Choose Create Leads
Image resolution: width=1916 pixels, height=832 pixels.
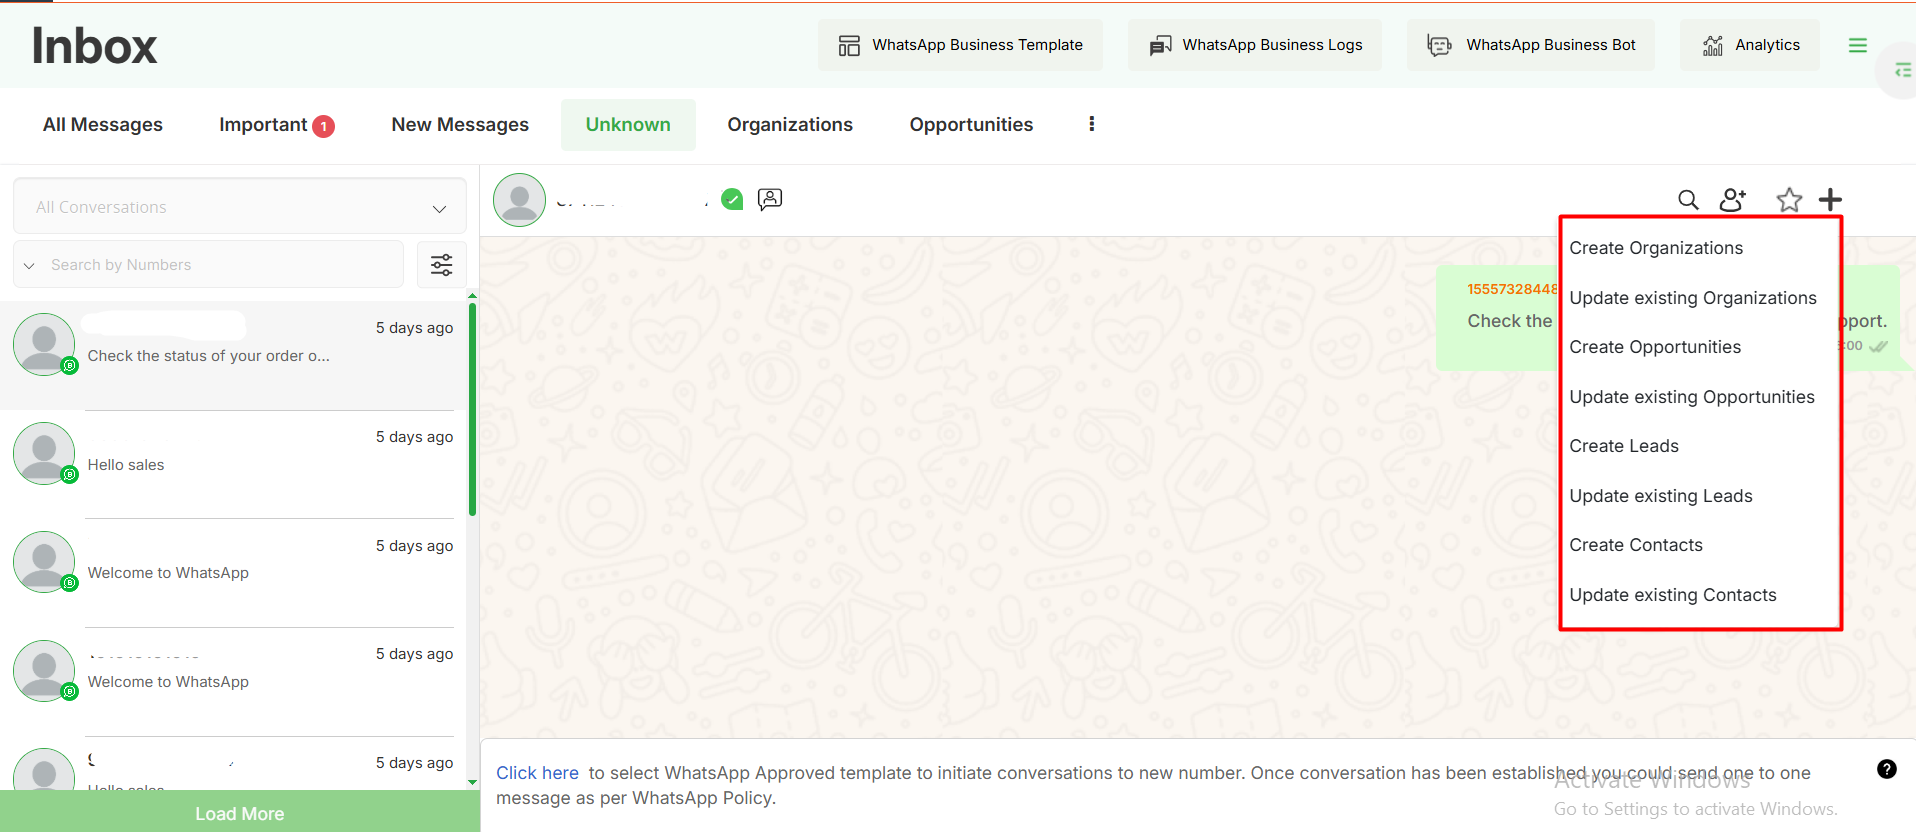[x=1624, y=446]
